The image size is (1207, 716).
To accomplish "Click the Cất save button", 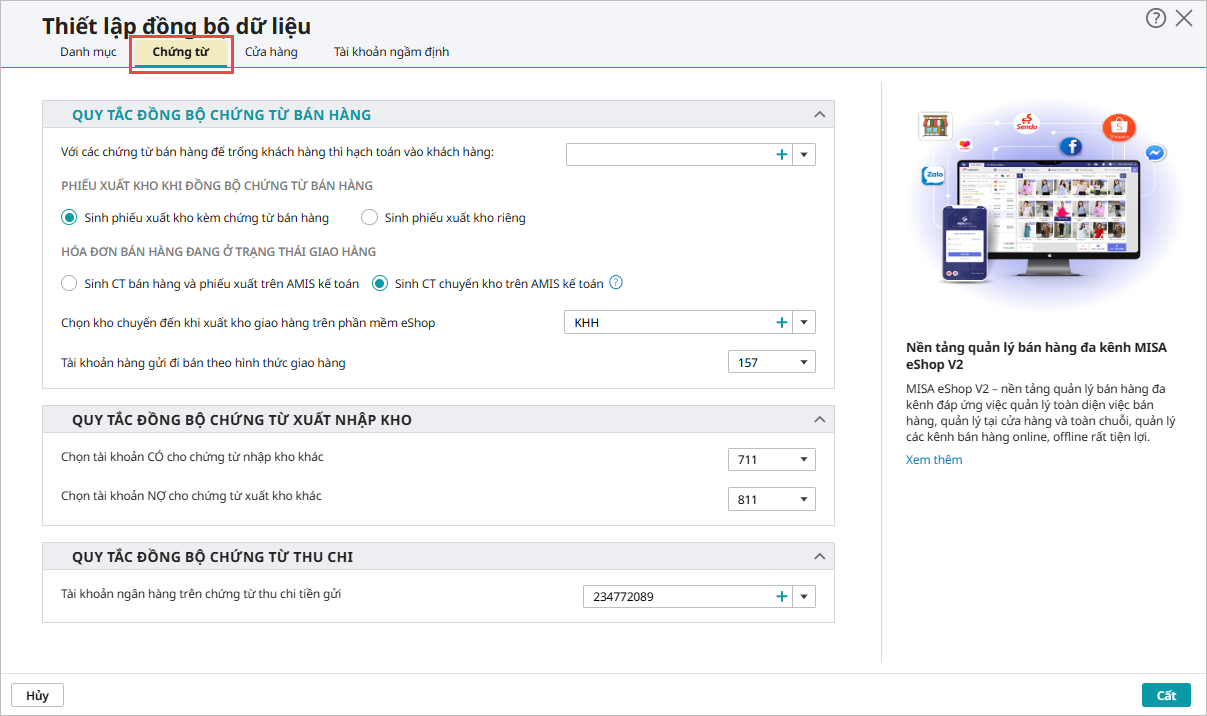I will [x=1166, y=696].
